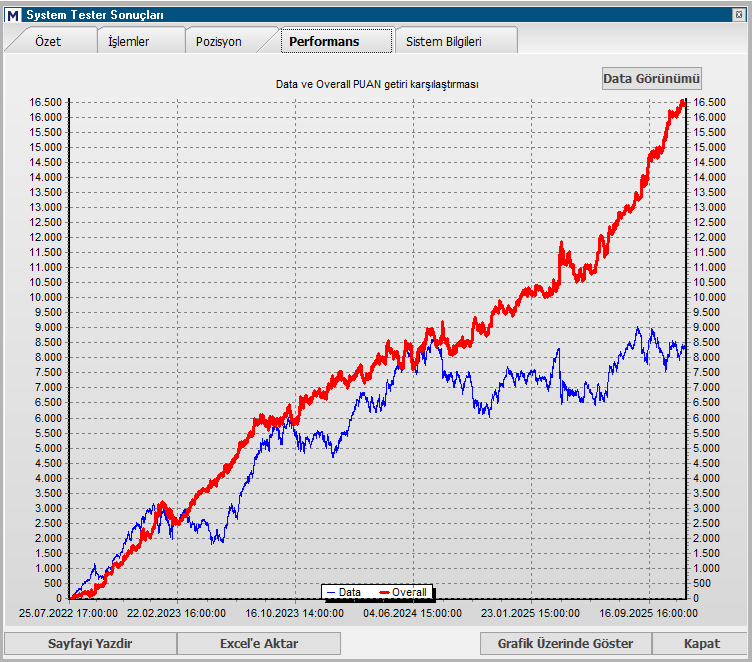Click the date label 25.07.2022 17:00:00

coord(68,613)
